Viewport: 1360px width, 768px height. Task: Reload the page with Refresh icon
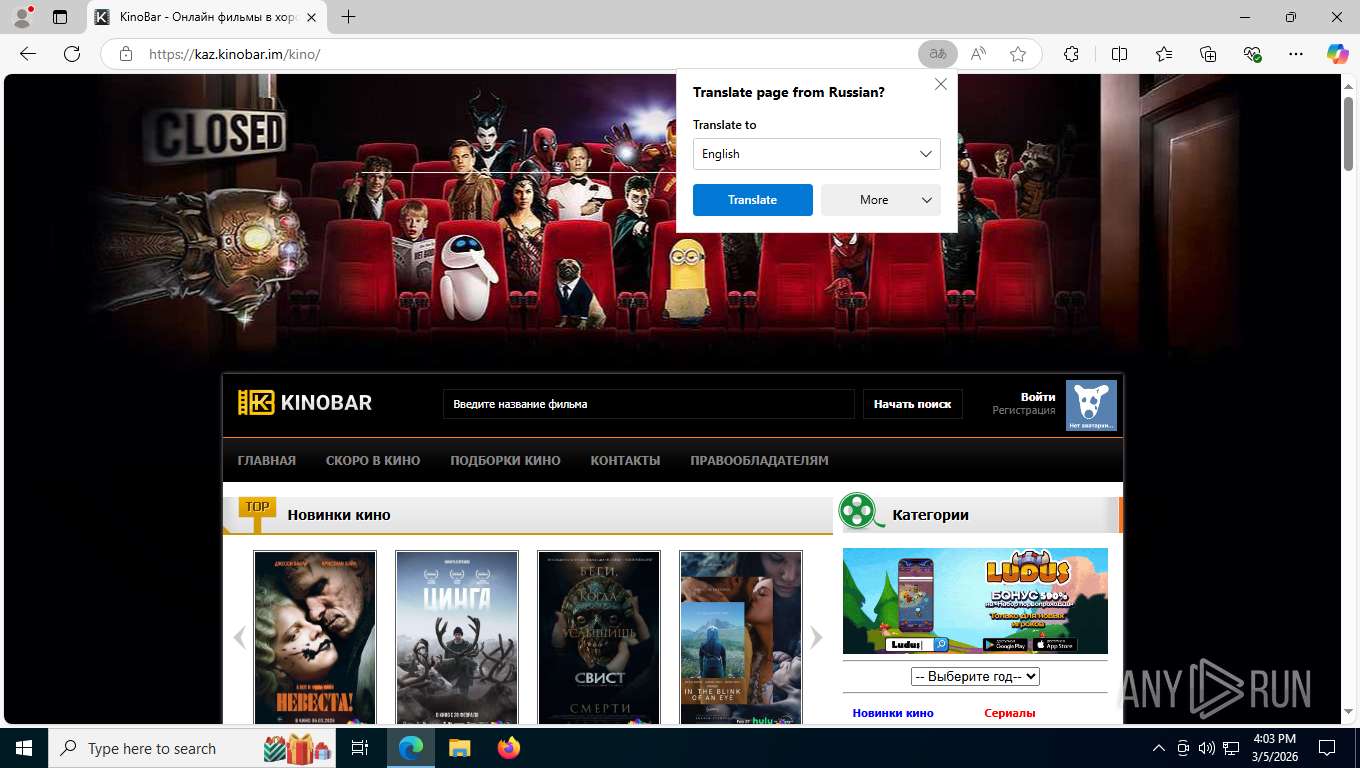(x=72, y=54)
